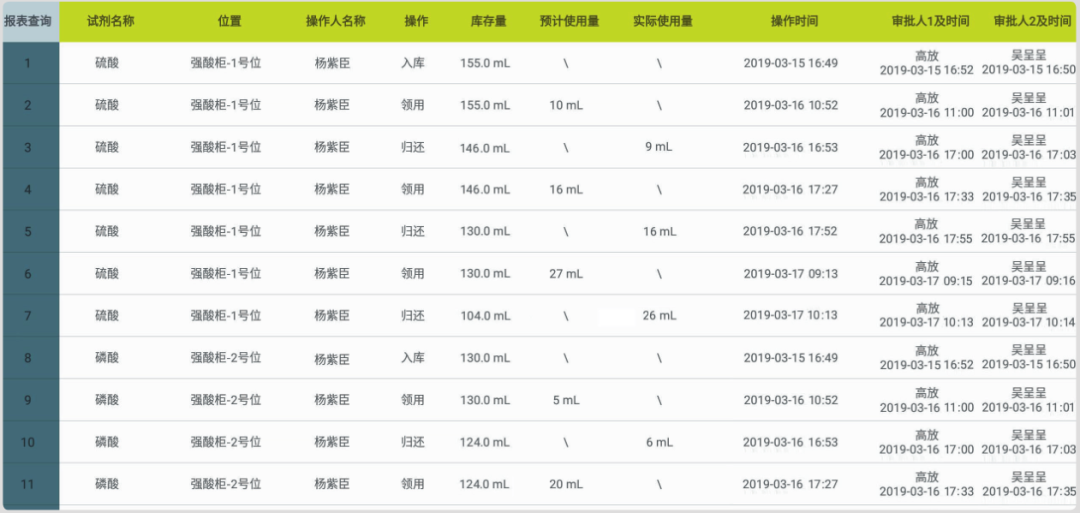Click 155.0 mL stock in row 1
The image size is (1080, 513).
tap(485, 63)
